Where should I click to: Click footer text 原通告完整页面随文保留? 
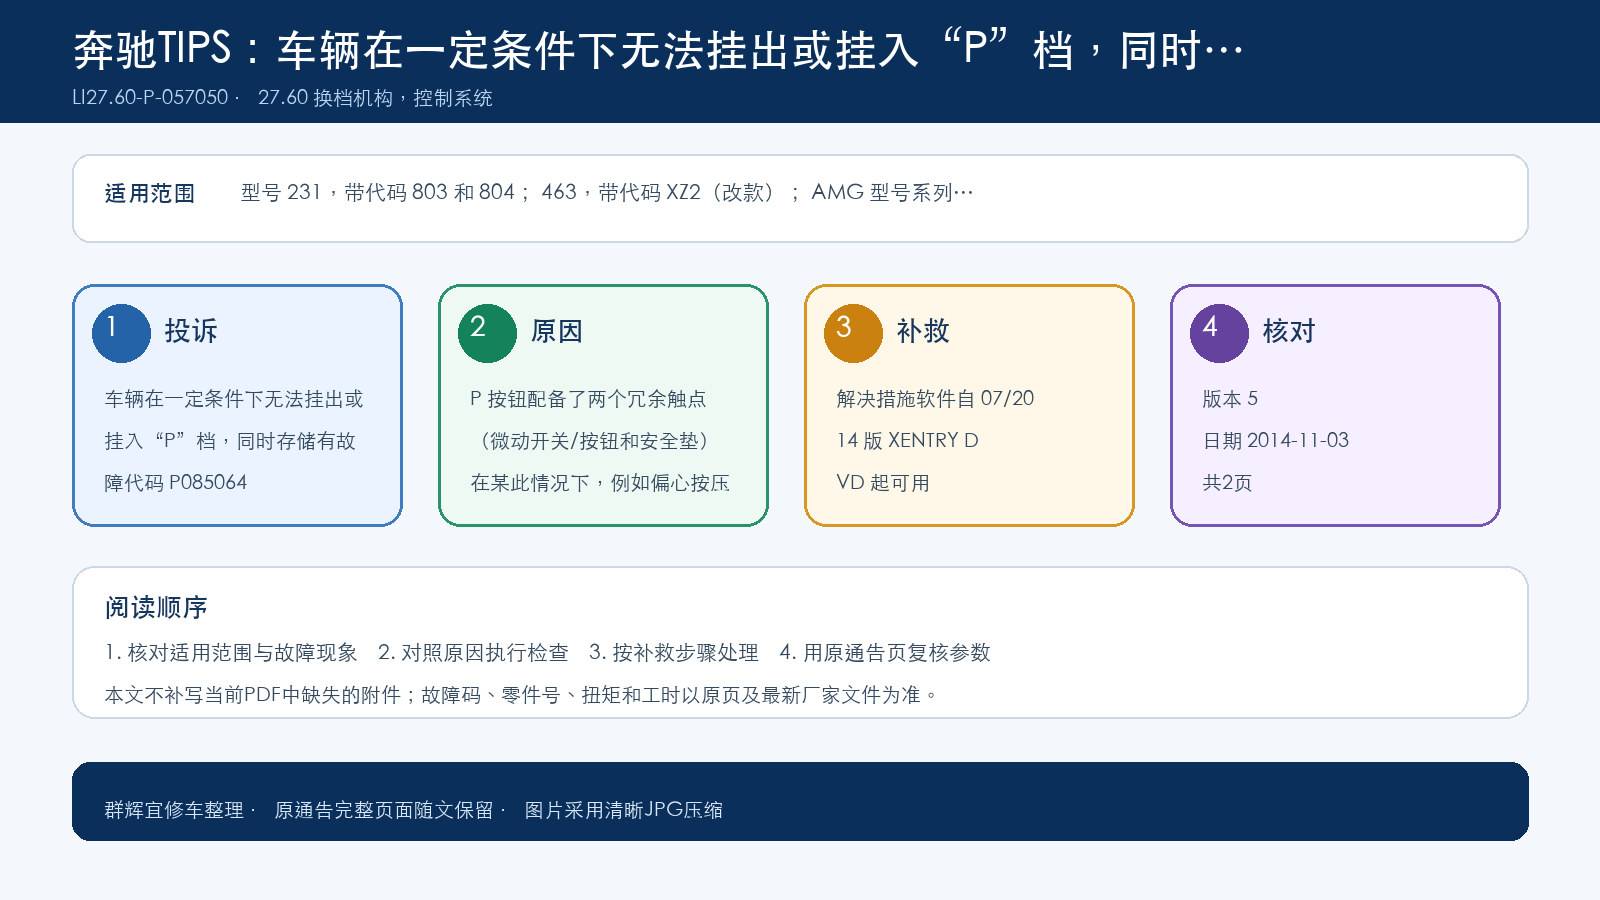pyautogui.click(x=384, y=810)
